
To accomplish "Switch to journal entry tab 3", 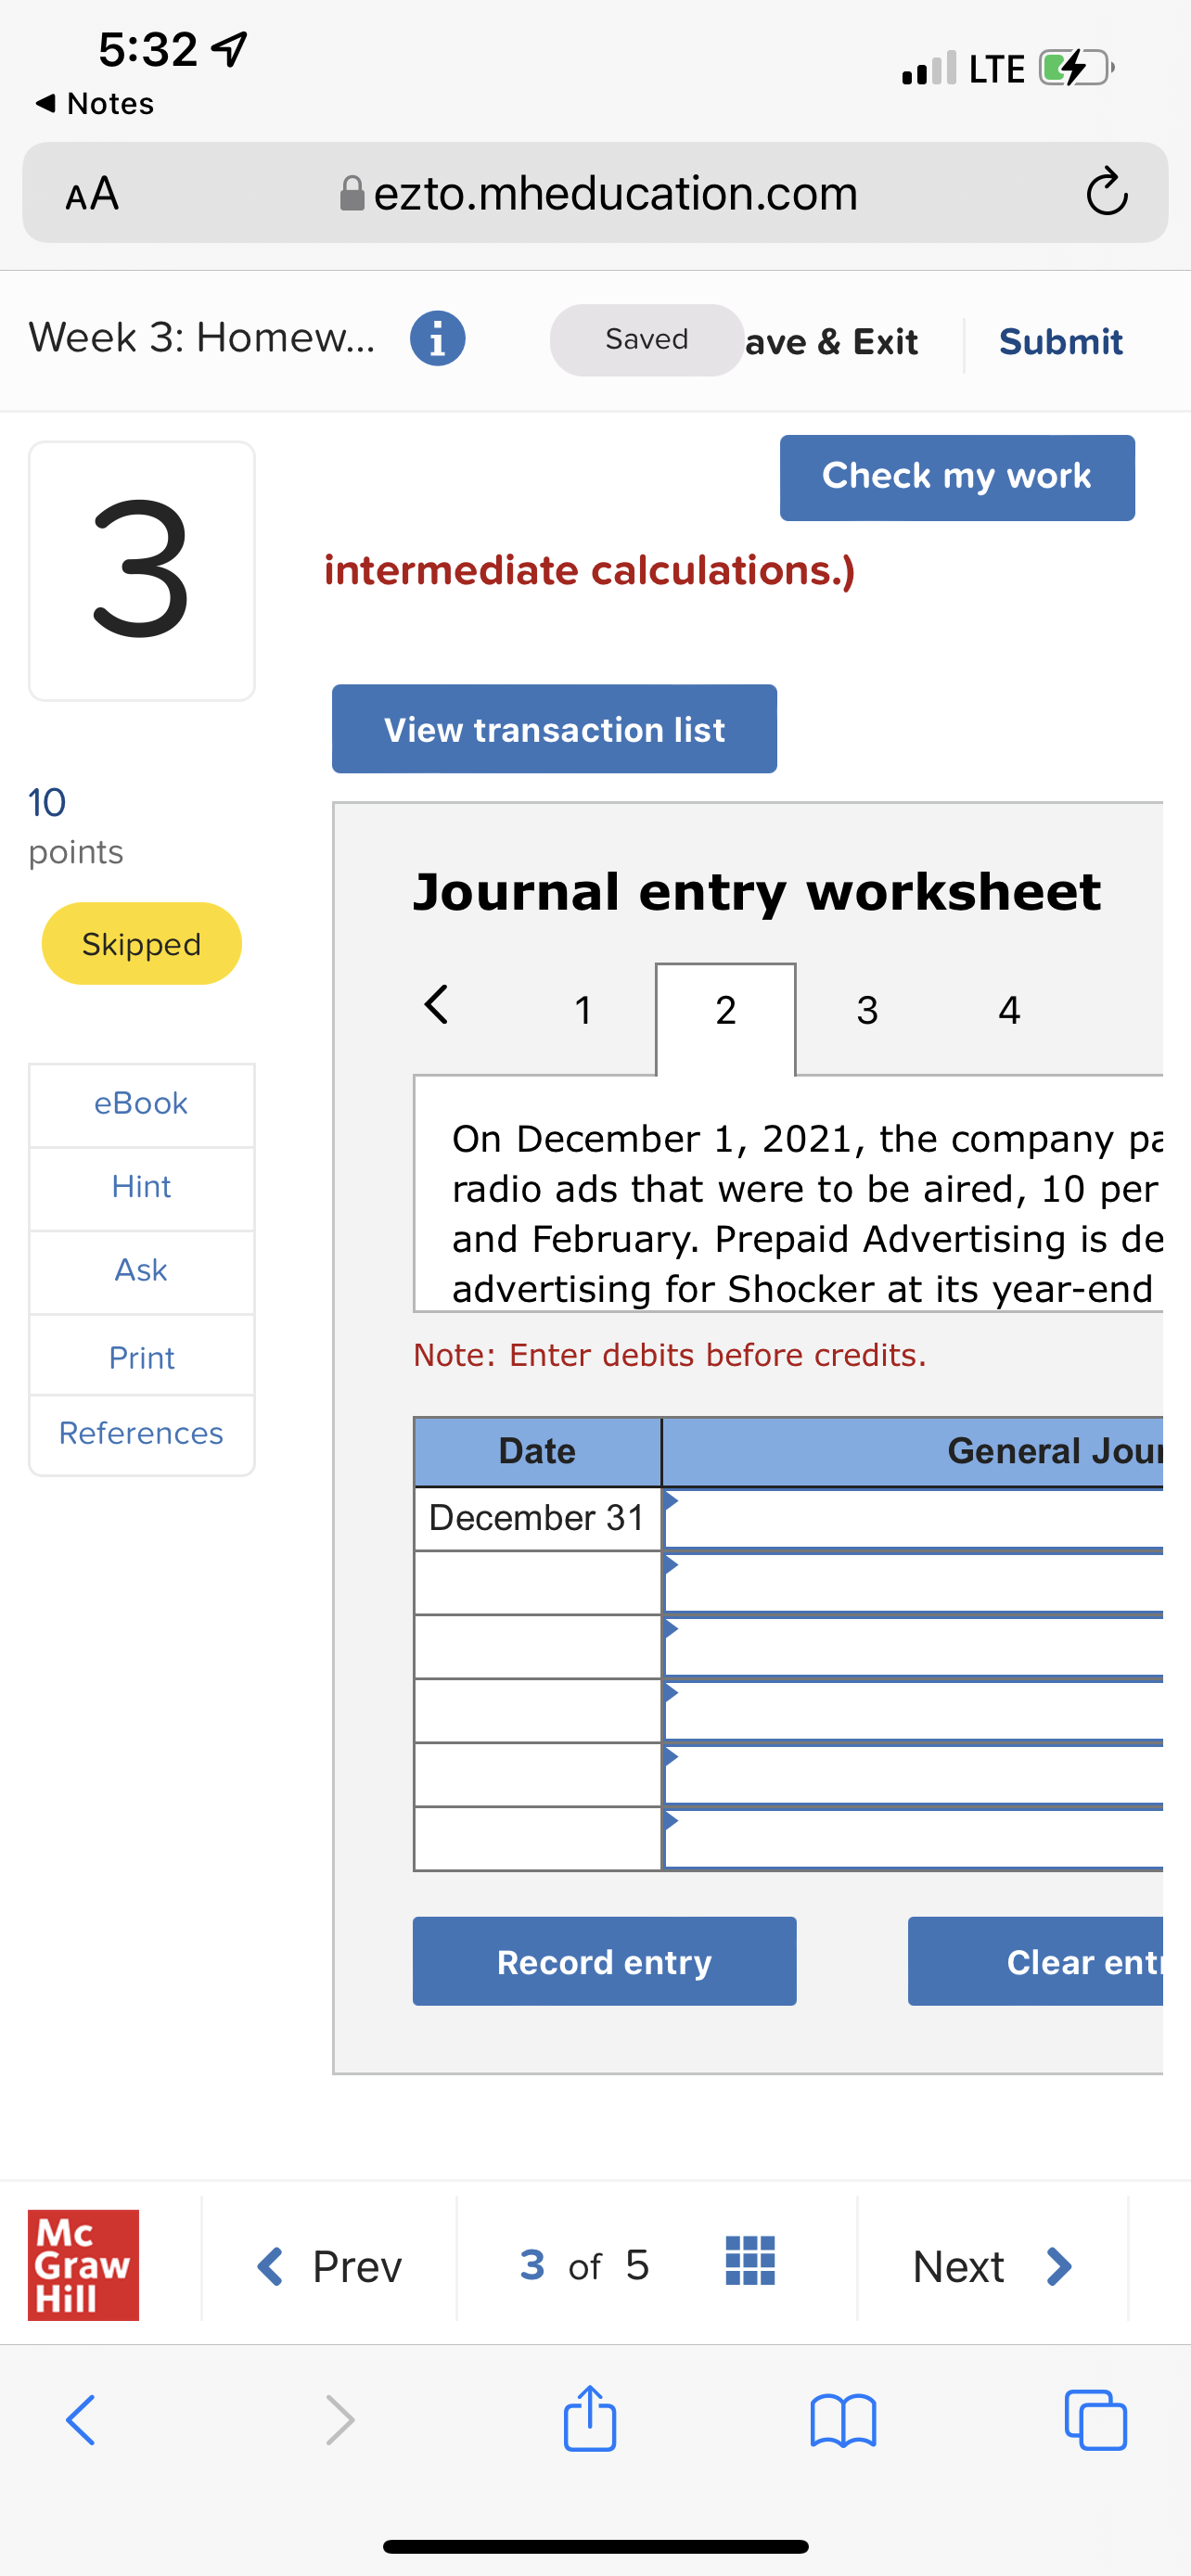I will [x=867, y=1010].
